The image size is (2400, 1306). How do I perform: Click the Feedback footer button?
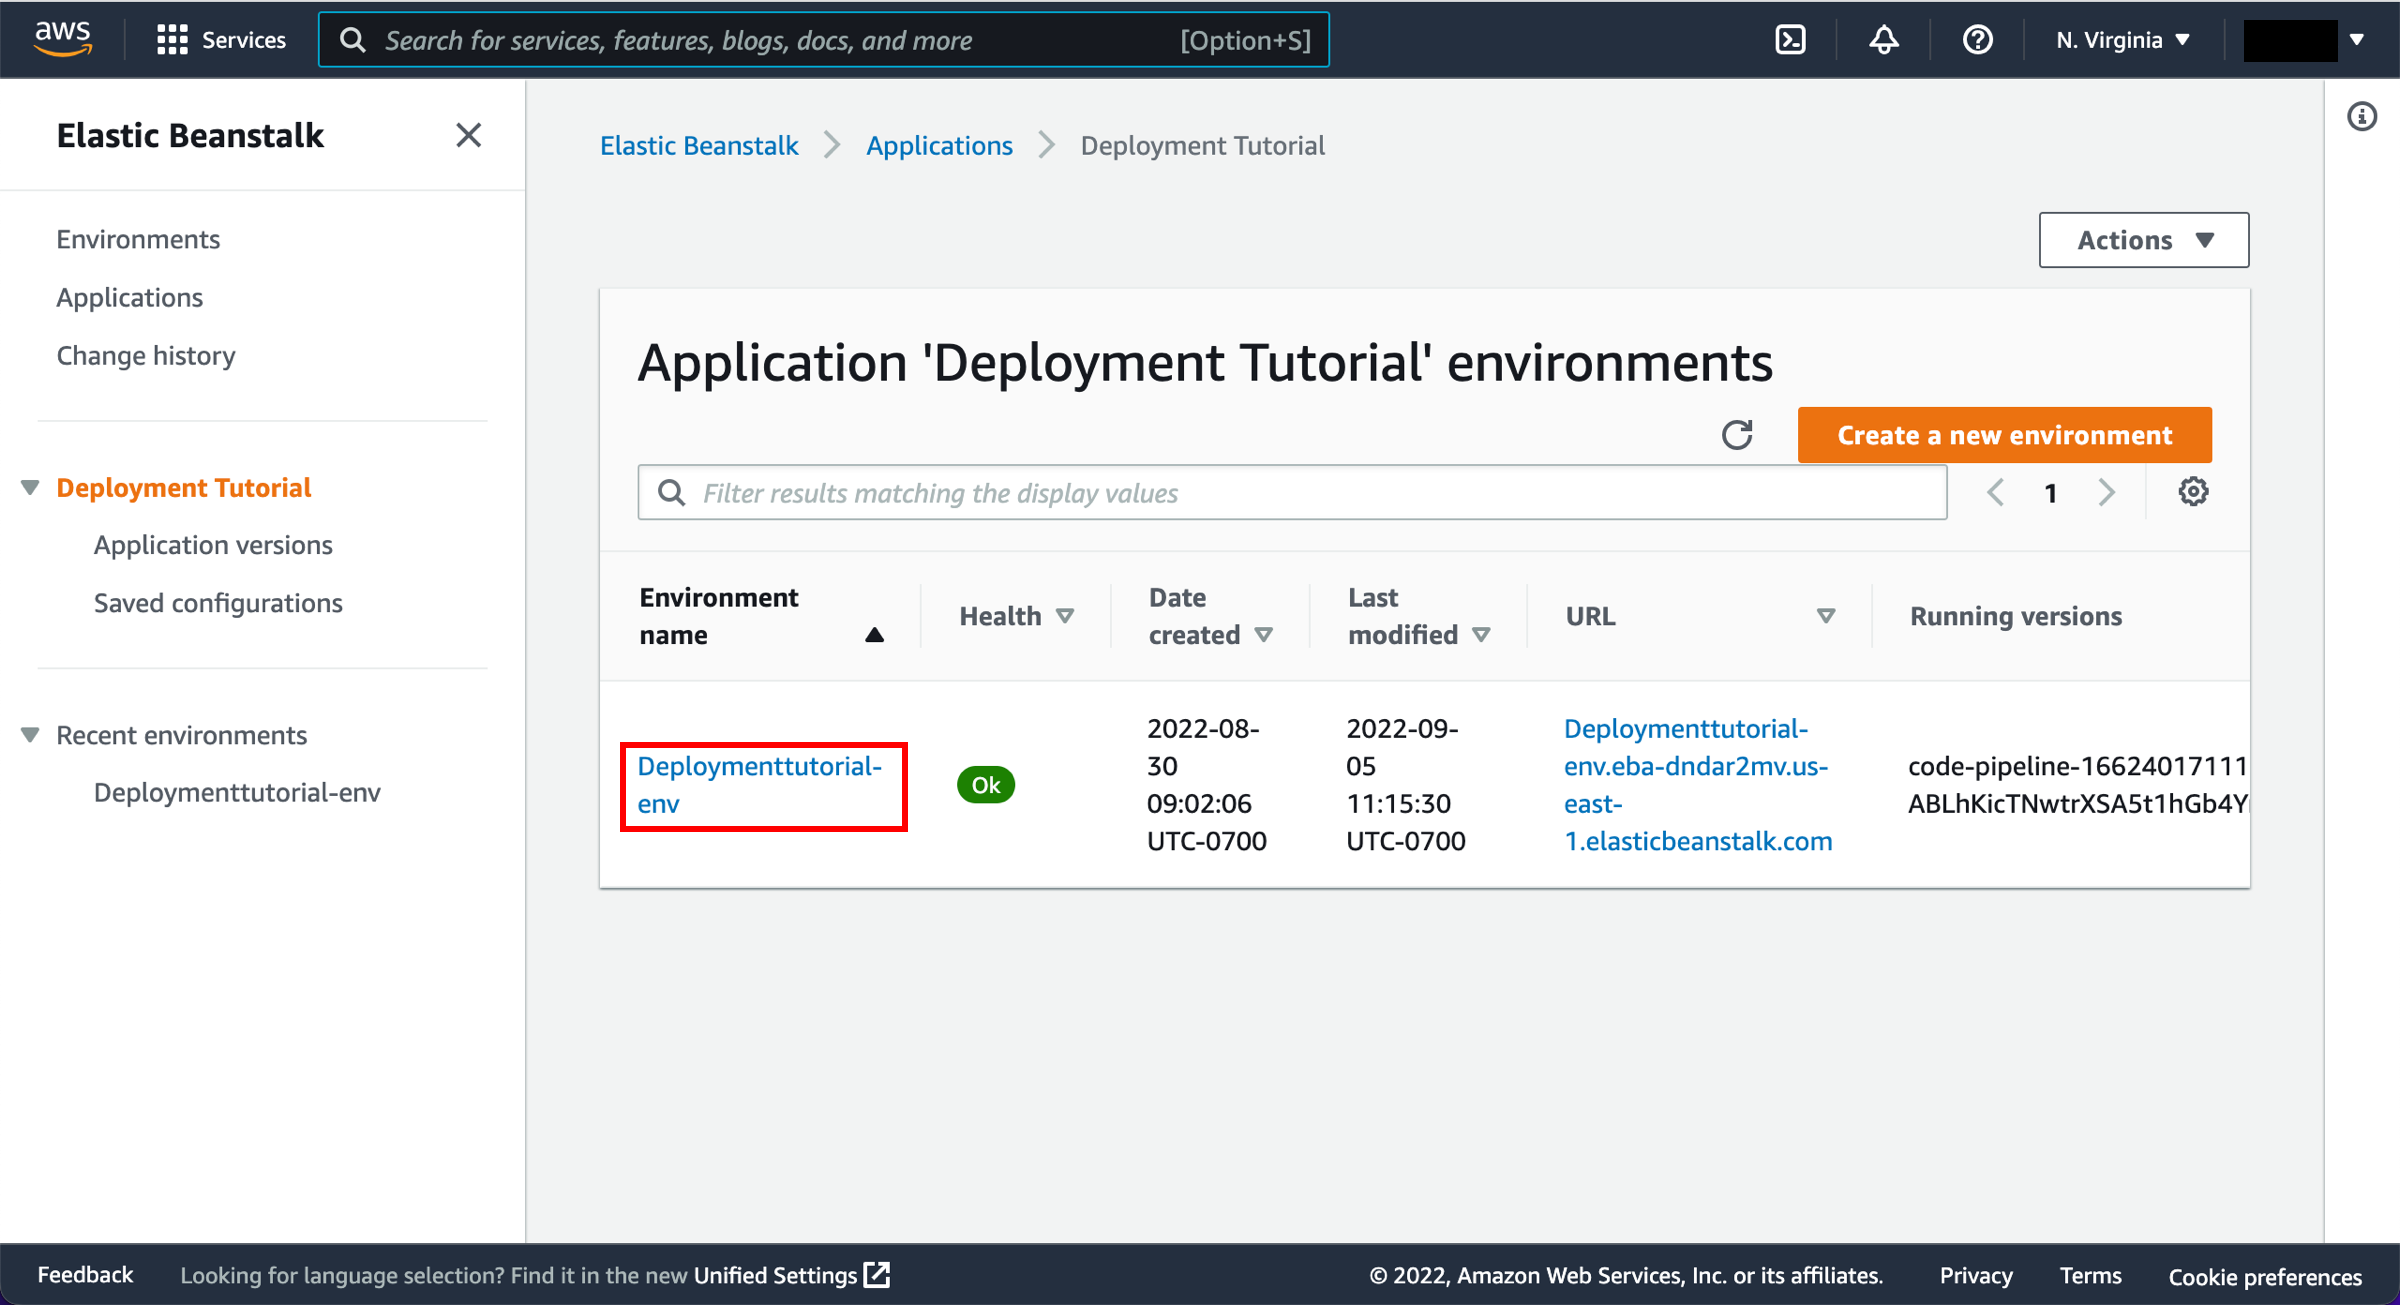coord(85,1275)
